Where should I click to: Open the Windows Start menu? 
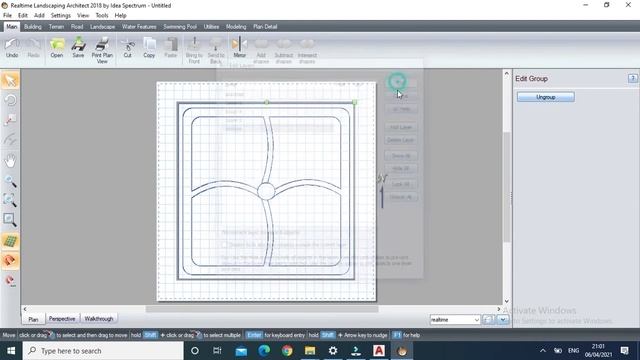pyautogui.click(x=11, y=351)
